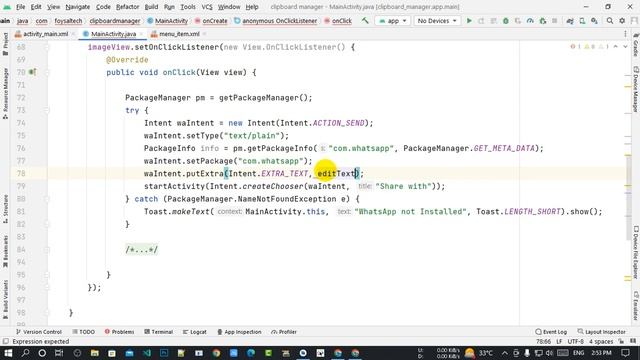The height and width of the screenshot is (360, 640).
Task: Open TODO tool window
Action: point(83,332)
